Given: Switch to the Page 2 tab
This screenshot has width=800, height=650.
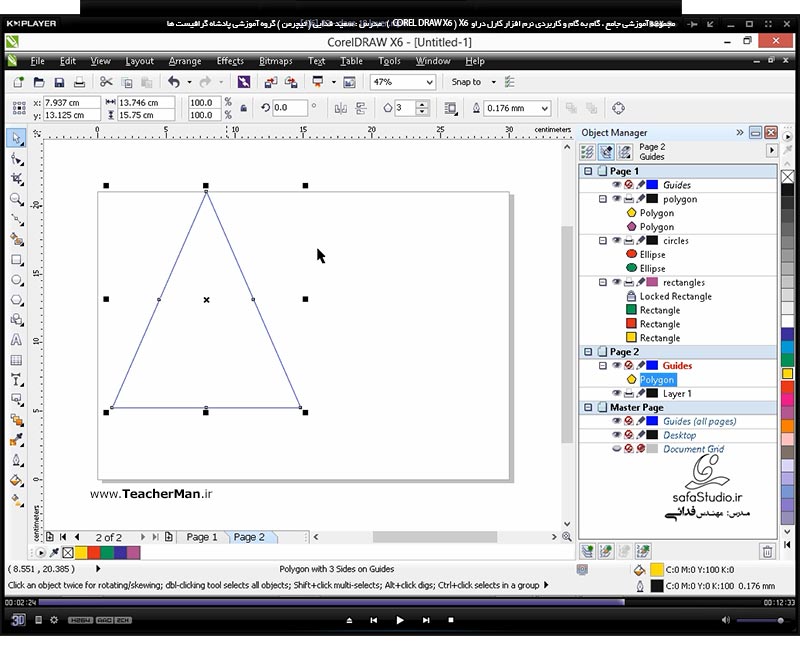Looking at the screenshot, I should [x=249, y=537].
